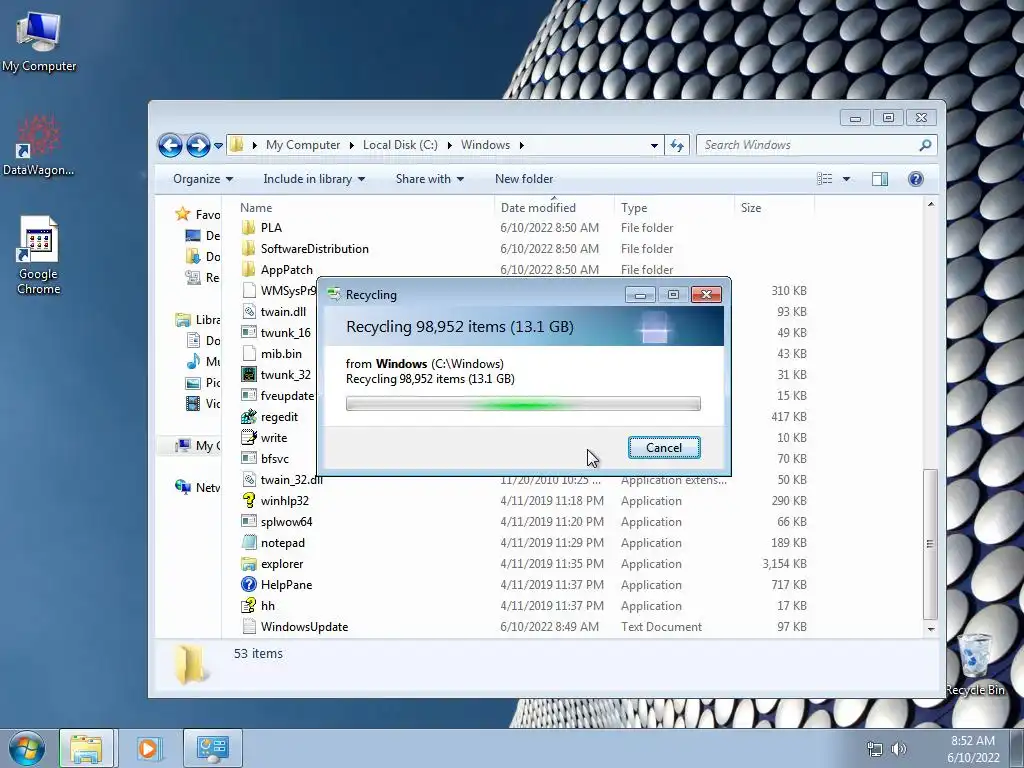This screenshot has height=768, width=1024.
Task: Select bfsvc in the file list
Action: tap(264, 458)
